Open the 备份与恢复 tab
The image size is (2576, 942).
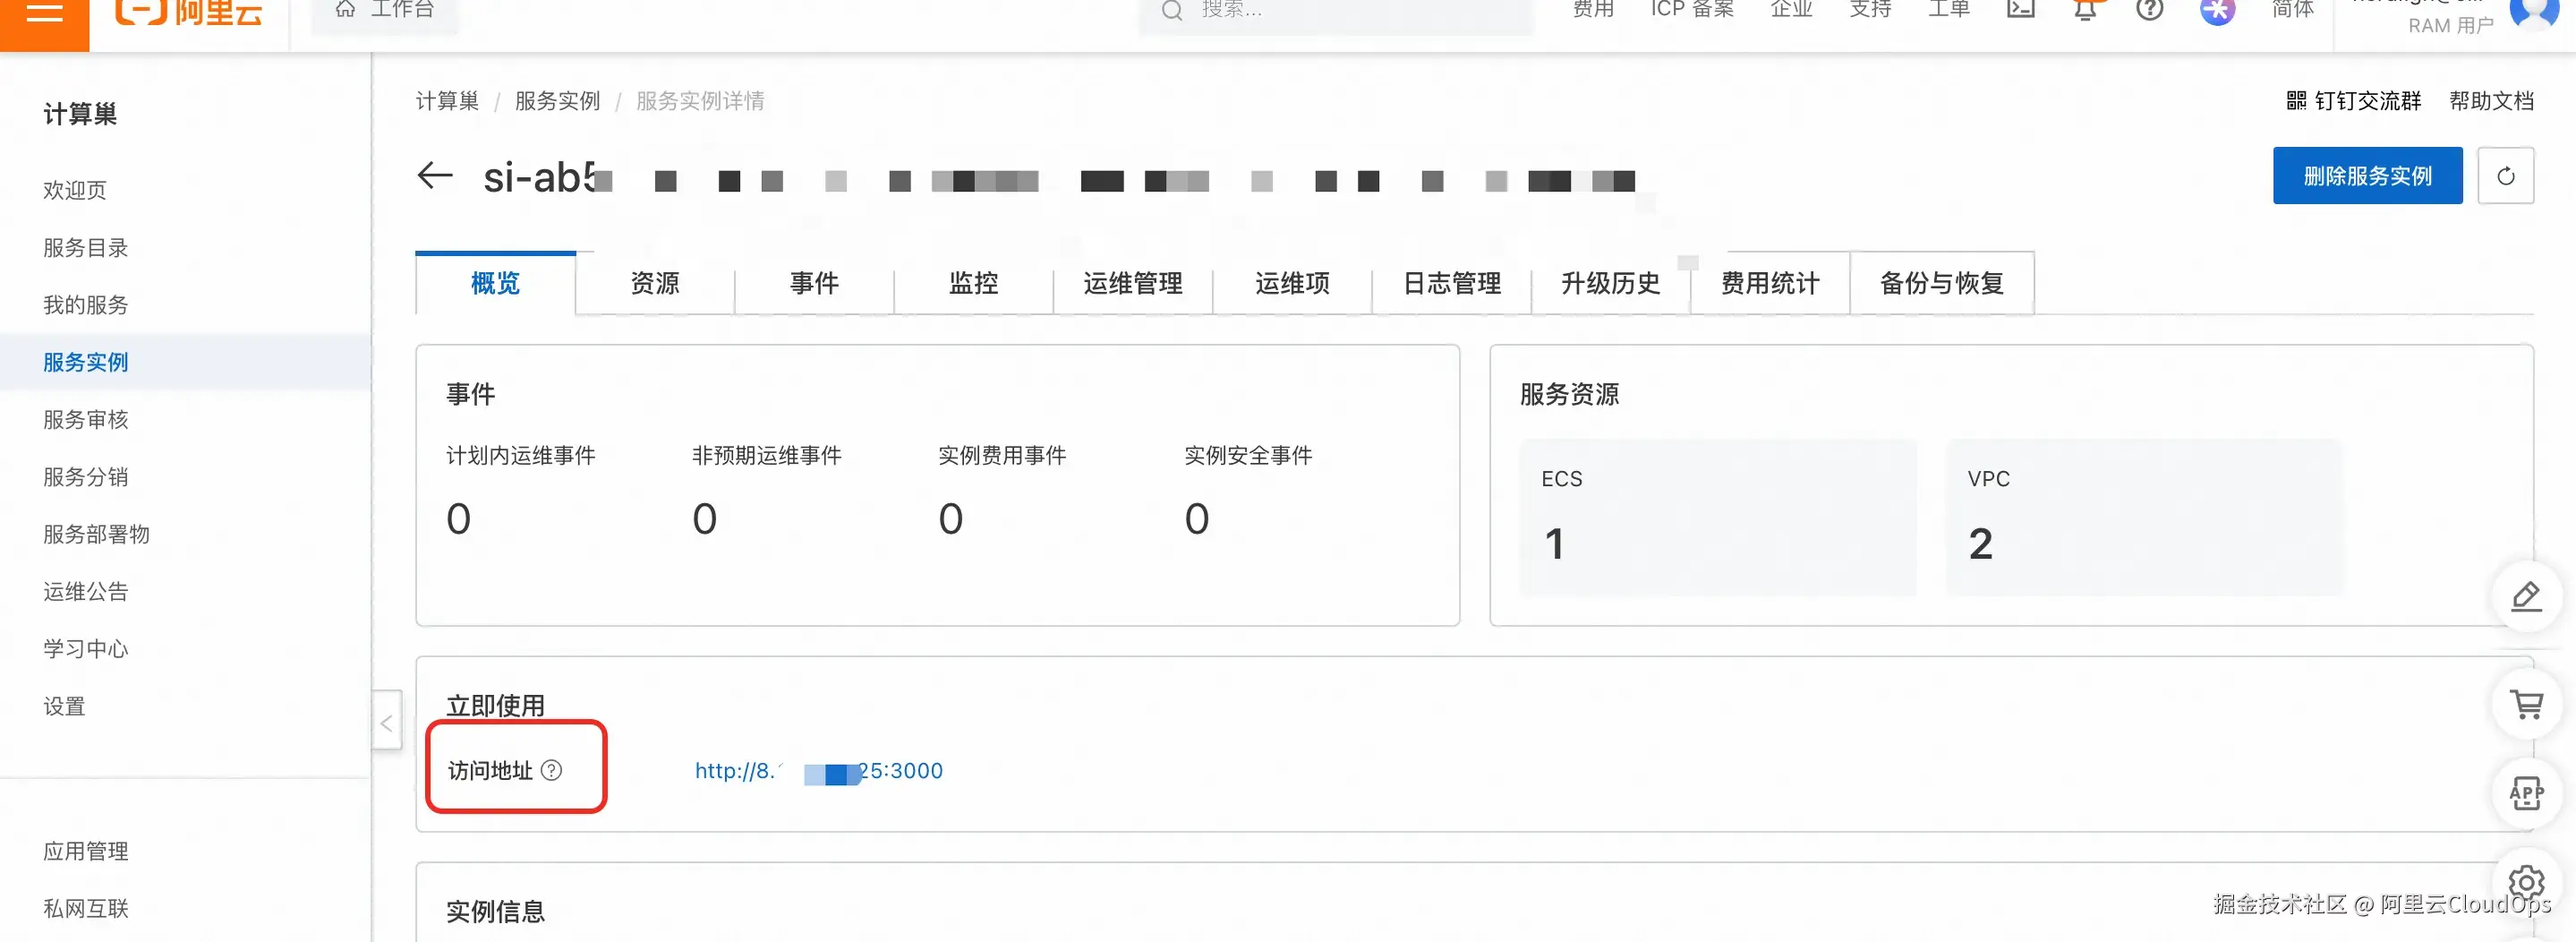pyautogui.click(x=1941, y=284)
